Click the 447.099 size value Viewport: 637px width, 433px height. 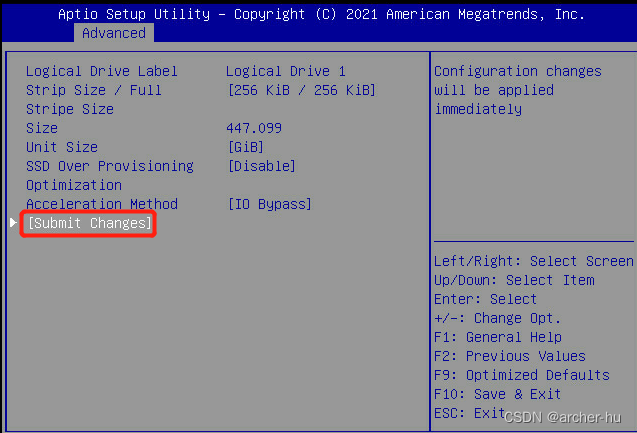tap(254, 128)
